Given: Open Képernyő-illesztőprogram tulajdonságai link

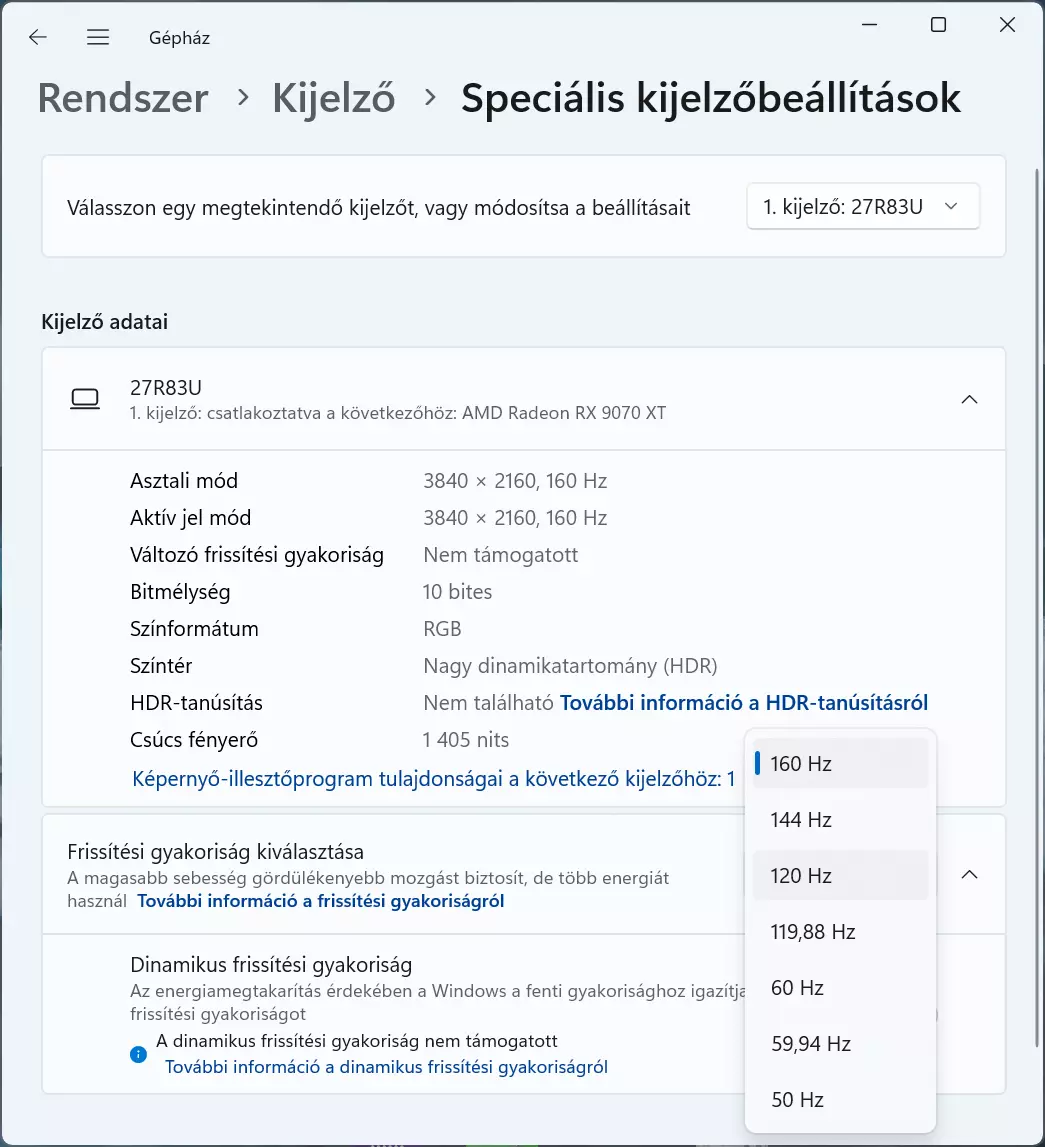Looking at the screenshot, I should pos(433,779).
